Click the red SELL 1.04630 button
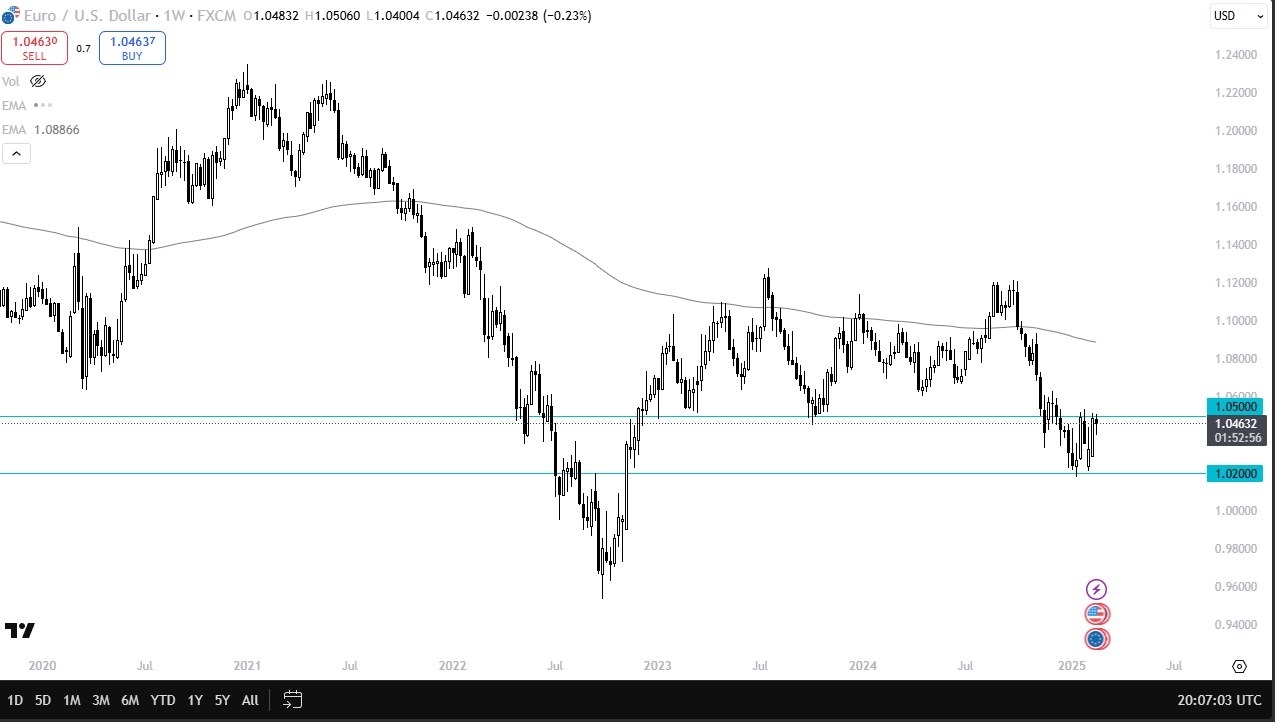The image size is (1275, 722). click(34, 48)
